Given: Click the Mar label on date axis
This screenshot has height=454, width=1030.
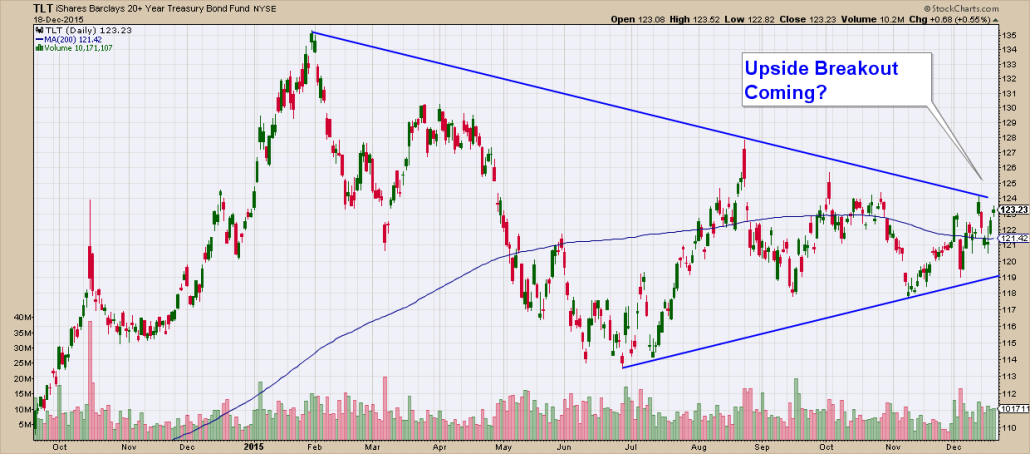Looking at the screenshot, I should pyautogui.click(x=372, y=447).
